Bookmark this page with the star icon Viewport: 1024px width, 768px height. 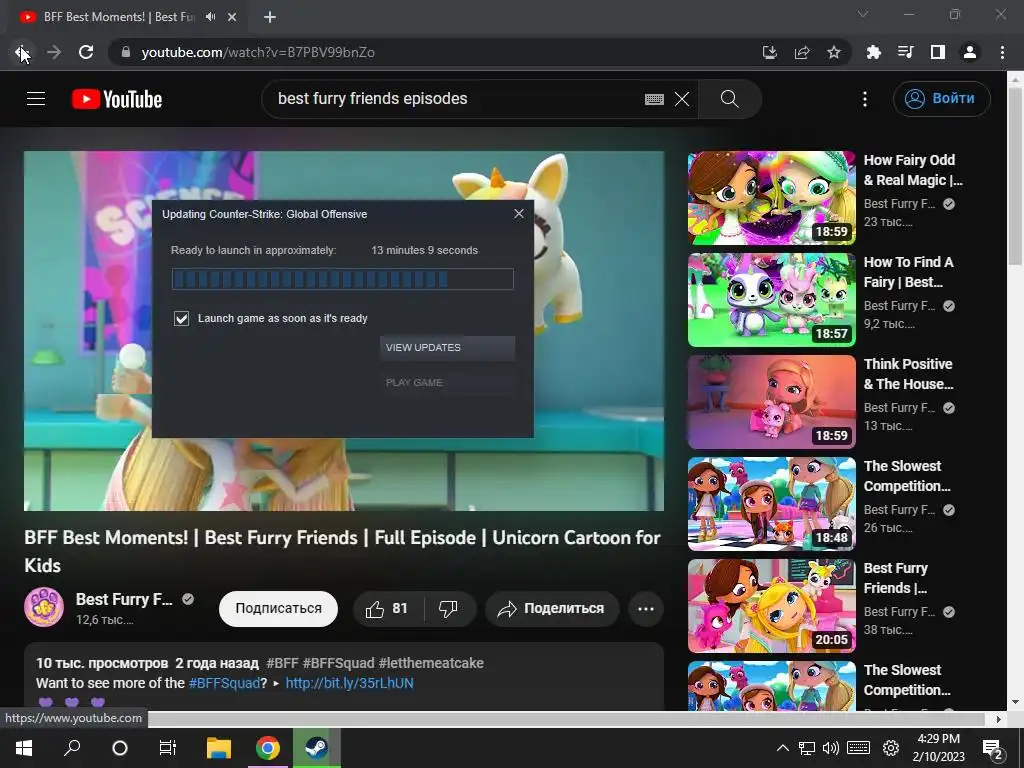coord(834,52)
